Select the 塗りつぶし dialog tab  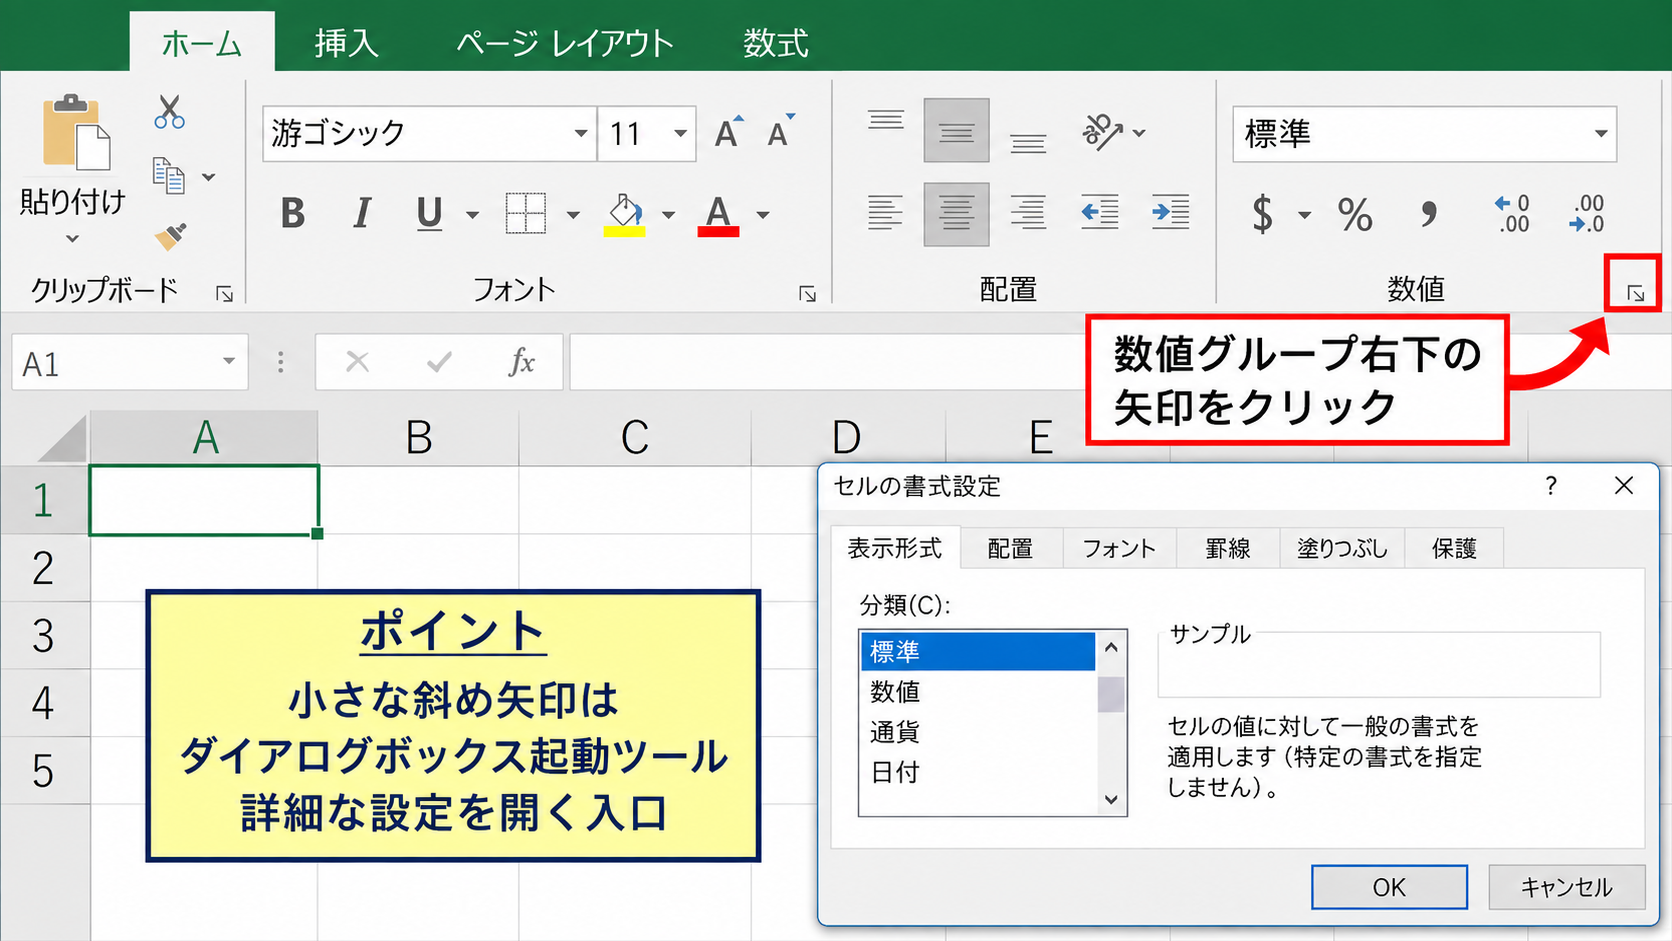coord(1343,548)
